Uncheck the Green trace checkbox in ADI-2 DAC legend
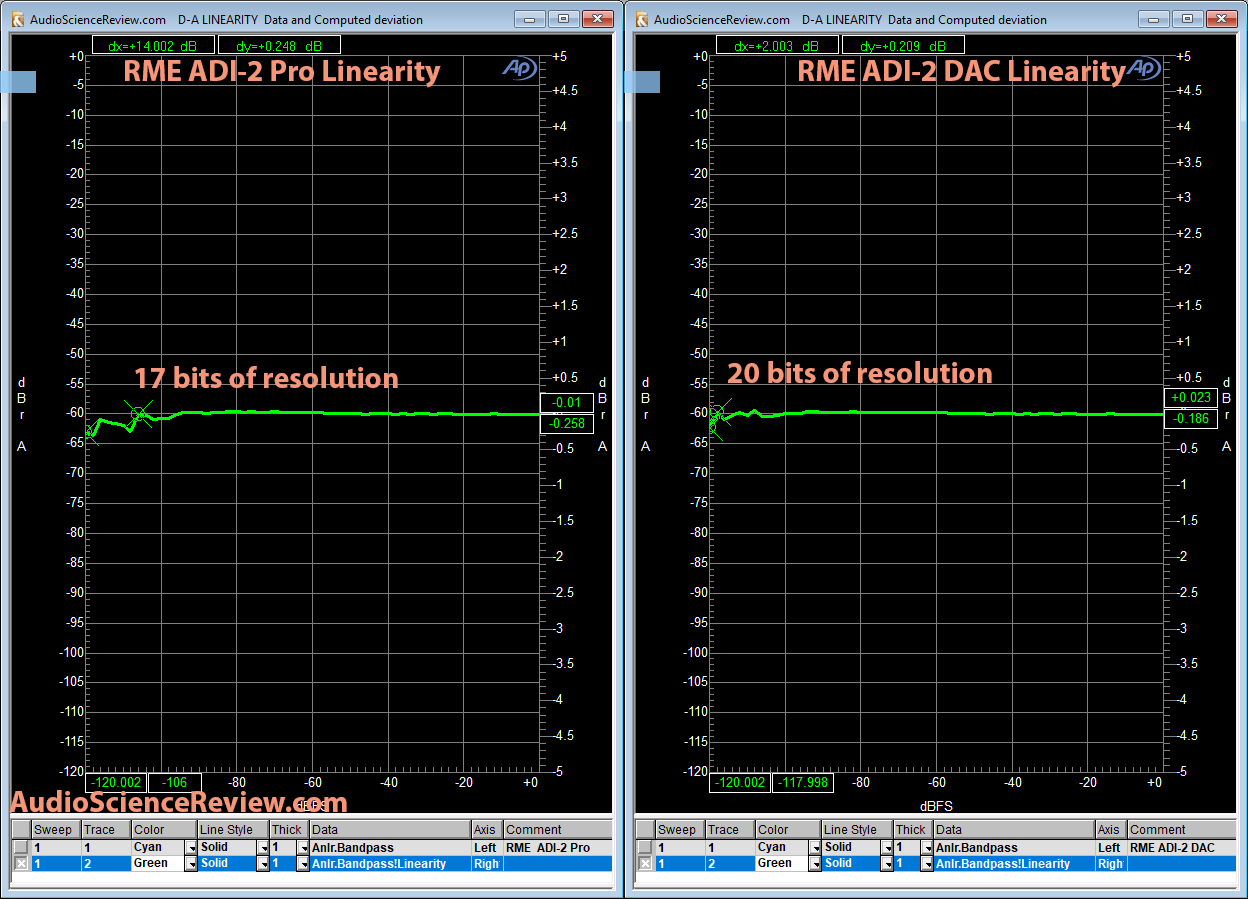This screenshot has width=1248, height=899. point(644,863)
